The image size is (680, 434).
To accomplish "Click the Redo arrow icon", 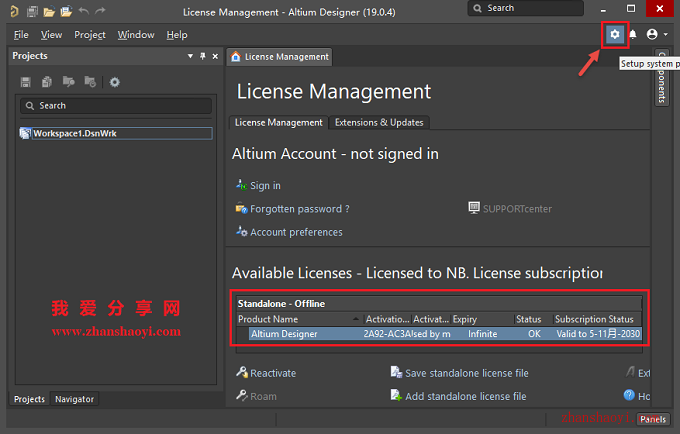I will pyautogui.click(x=100, y=11).
